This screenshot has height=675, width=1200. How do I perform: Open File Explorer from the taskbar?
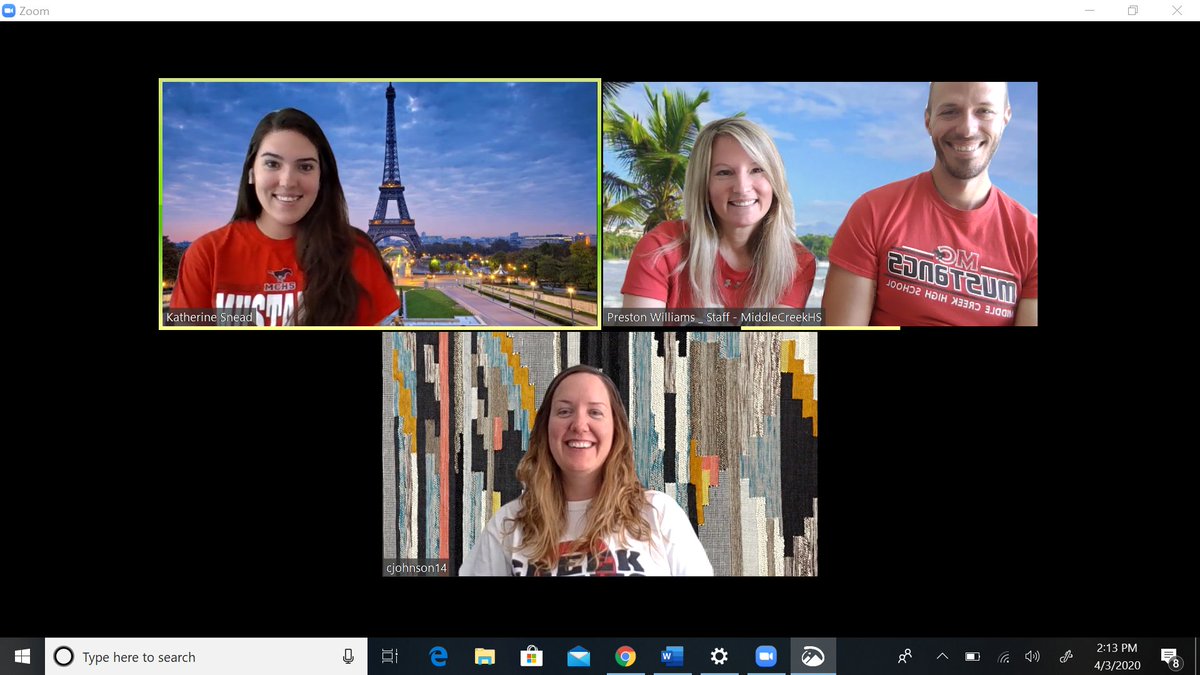pyautogui.click(x=485, y=657)
